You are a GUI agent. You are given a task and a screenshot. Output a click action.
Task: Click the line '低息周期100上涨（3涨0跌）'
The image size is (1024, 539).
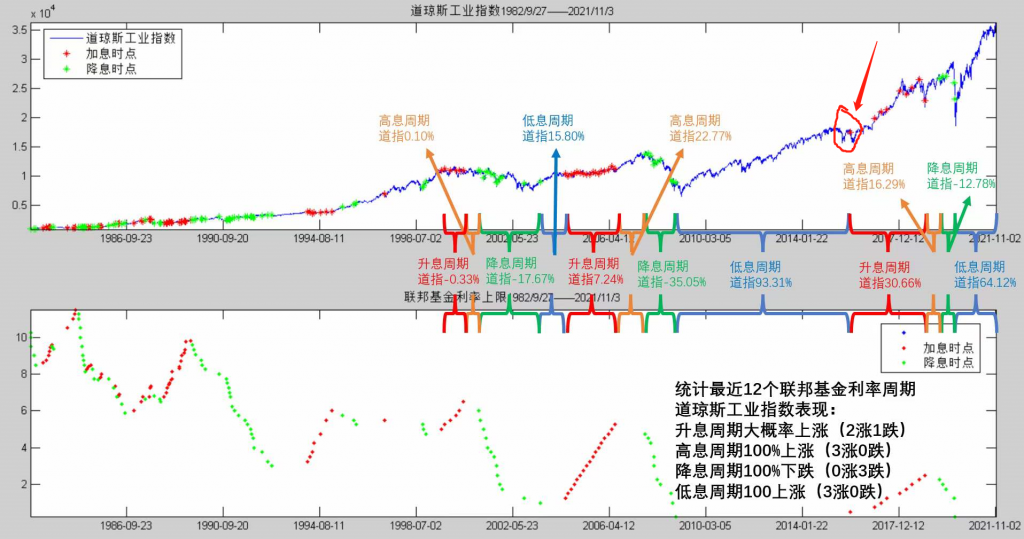coord(780,491)
